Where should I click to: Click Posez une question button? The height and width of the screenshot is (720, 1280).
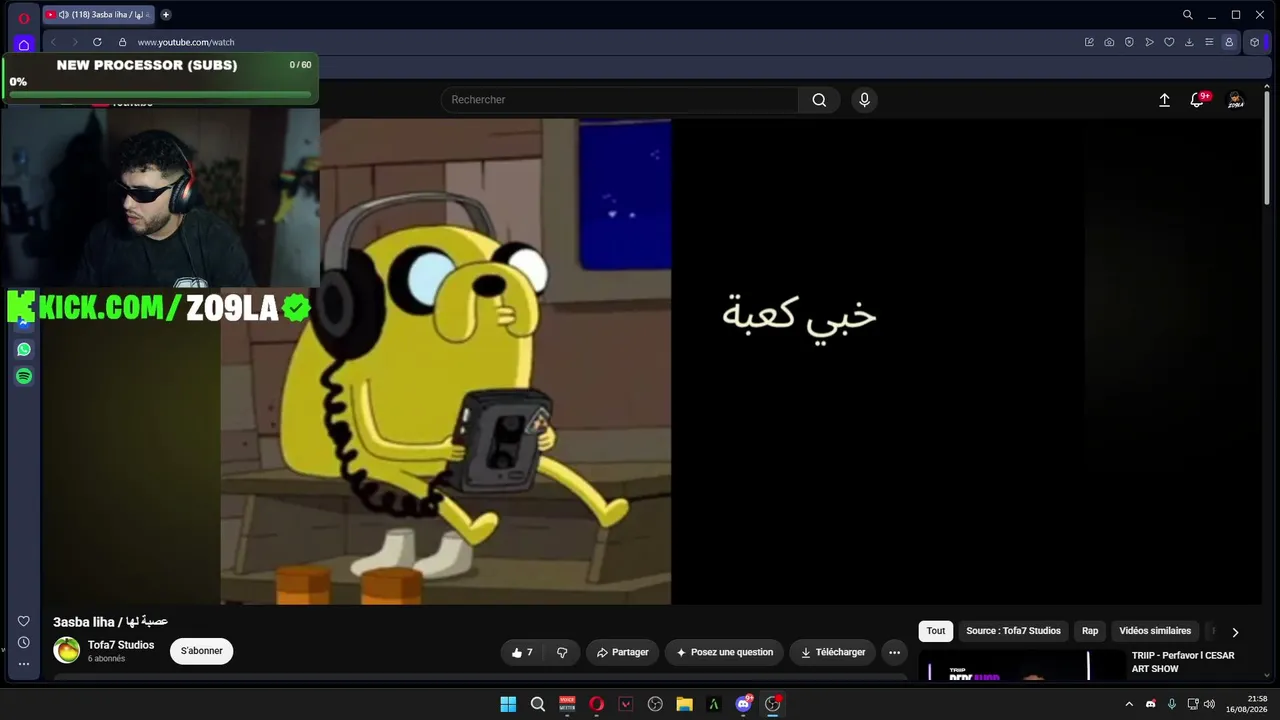(725, 652)
